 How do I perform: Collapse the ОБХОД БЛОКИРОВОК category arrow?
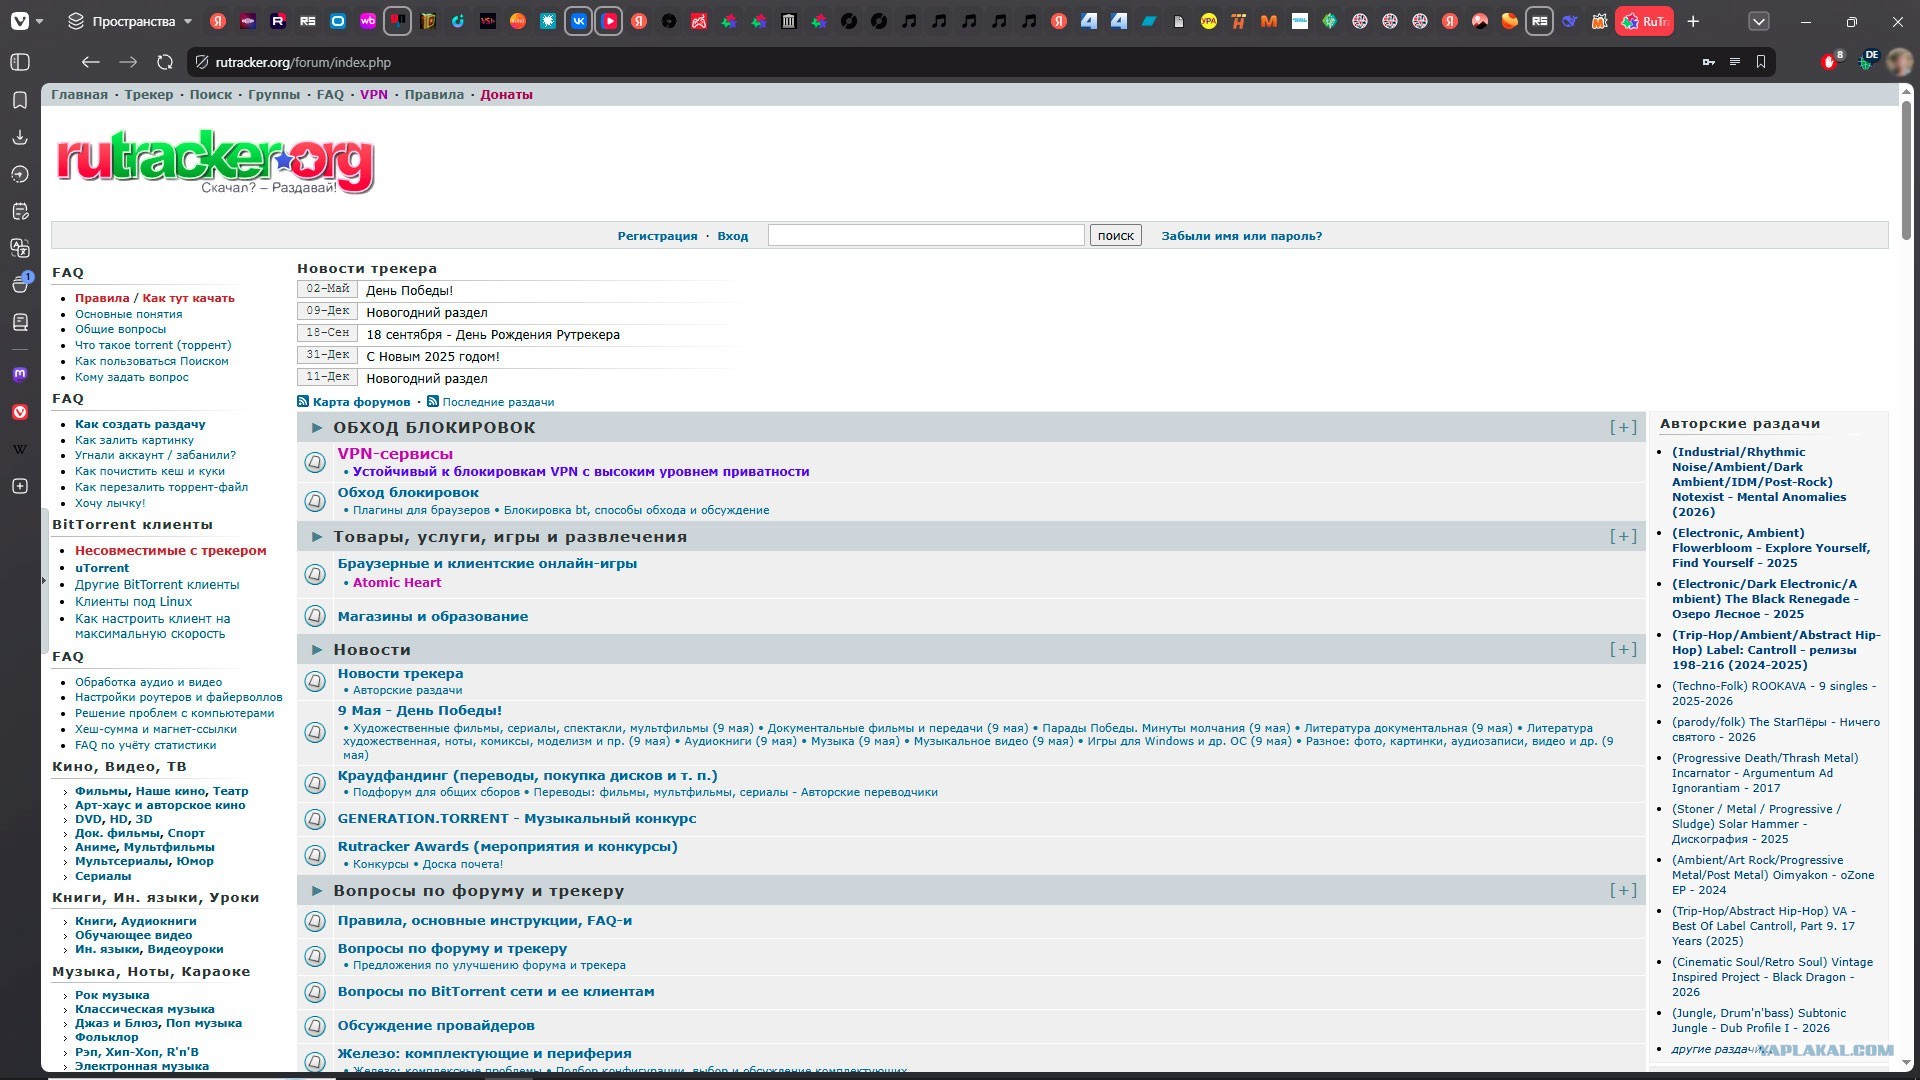pyautogui.click(x=317, y=427)
